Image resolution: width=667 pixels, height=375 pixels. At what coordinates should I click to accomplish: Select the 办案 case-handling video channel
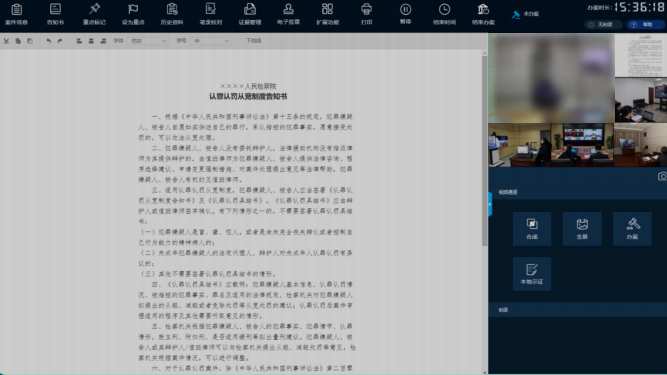pos(632,229)
